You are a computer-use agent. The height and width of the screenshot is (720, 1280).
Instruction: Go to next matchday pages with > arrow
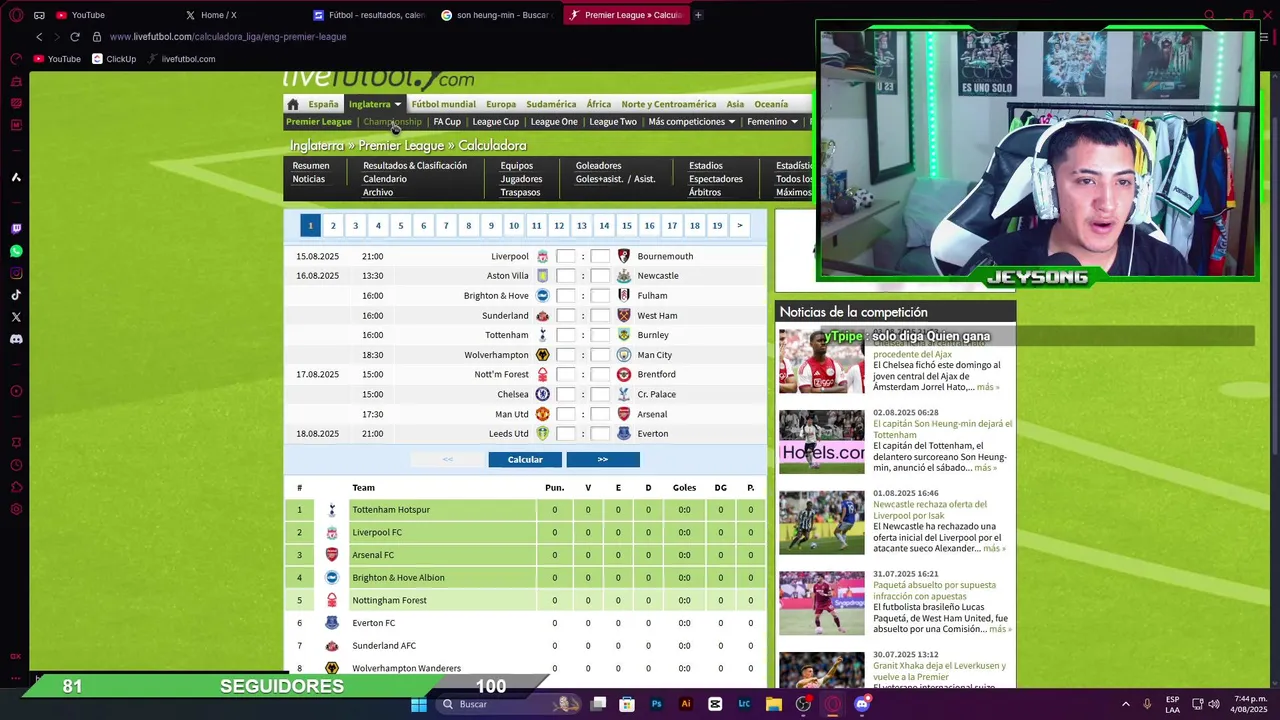click(739, 226)
